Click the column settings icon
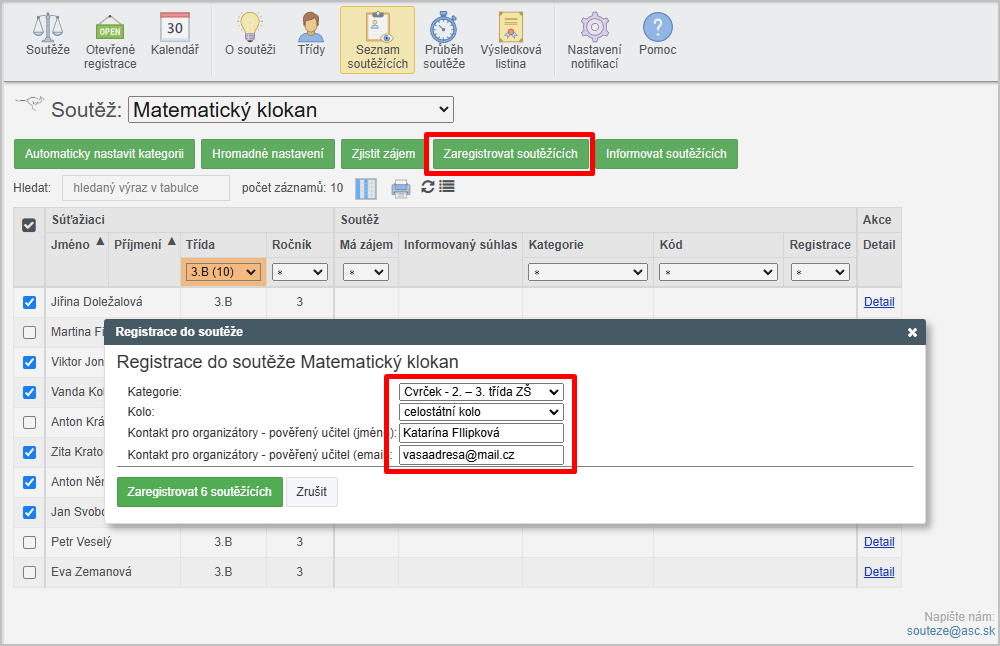This screenshot has height=646, width=1000. coord(366,189)
